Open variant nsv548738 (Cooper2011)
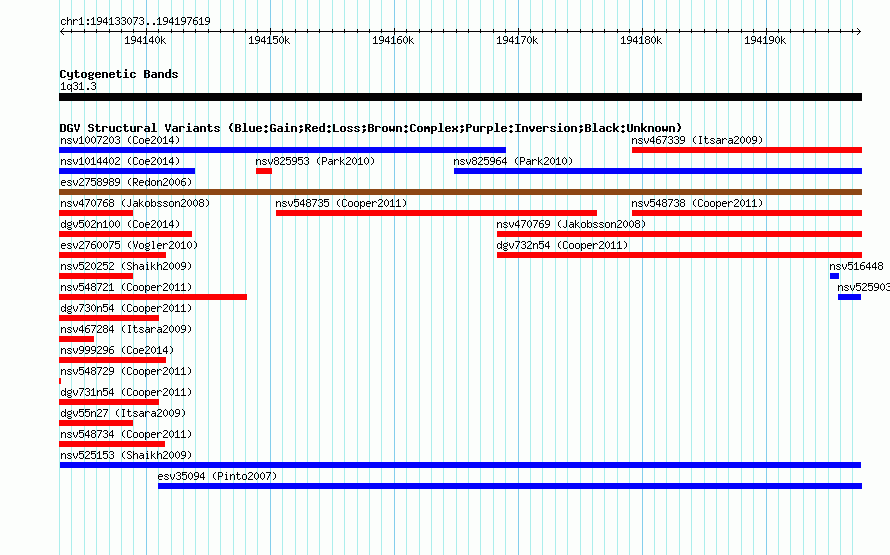890x555 pixels. click(697, 203)
